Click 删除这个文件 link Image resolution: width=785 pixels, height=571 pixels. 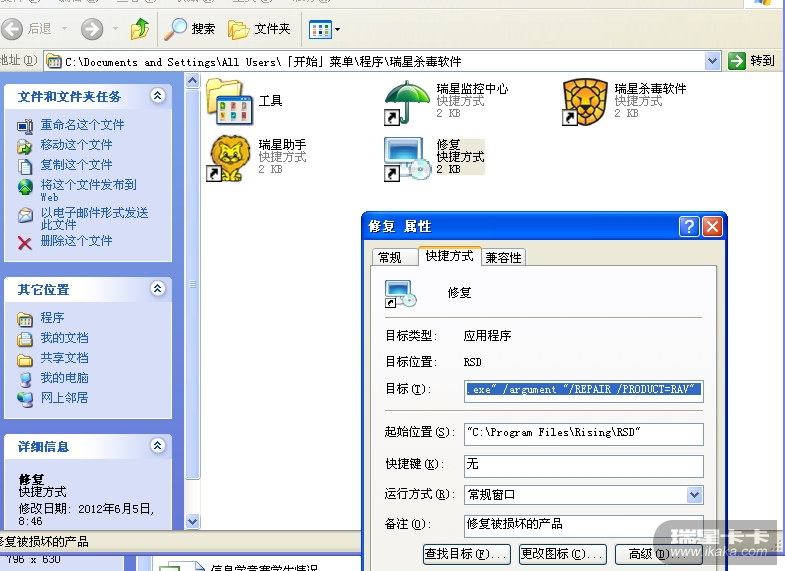pos(77,241)
